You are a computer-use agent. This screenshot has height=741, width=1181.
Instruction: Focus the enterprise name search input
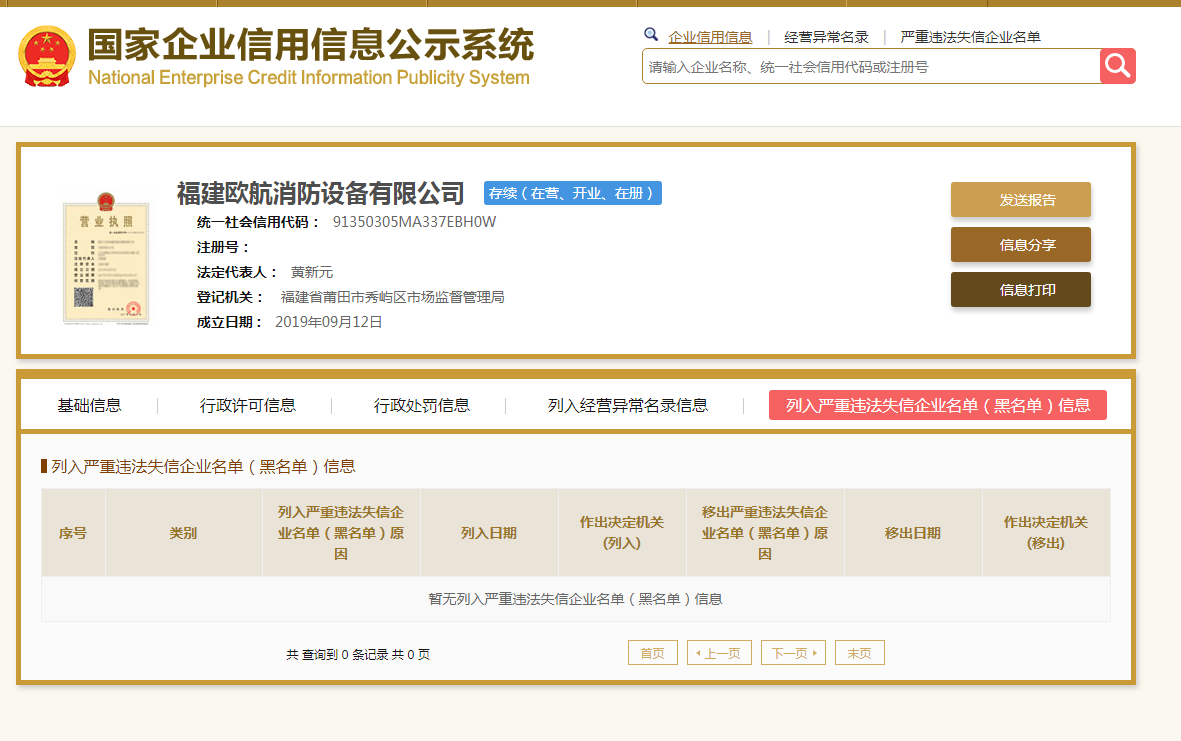[x=871, y=66]
